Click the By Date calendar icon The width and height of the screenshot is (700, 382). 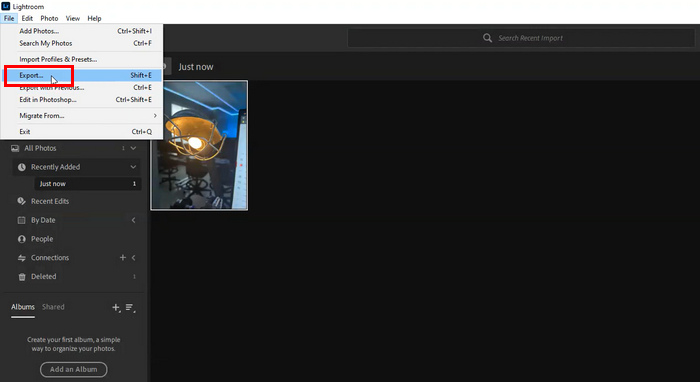tap(21, 220)
